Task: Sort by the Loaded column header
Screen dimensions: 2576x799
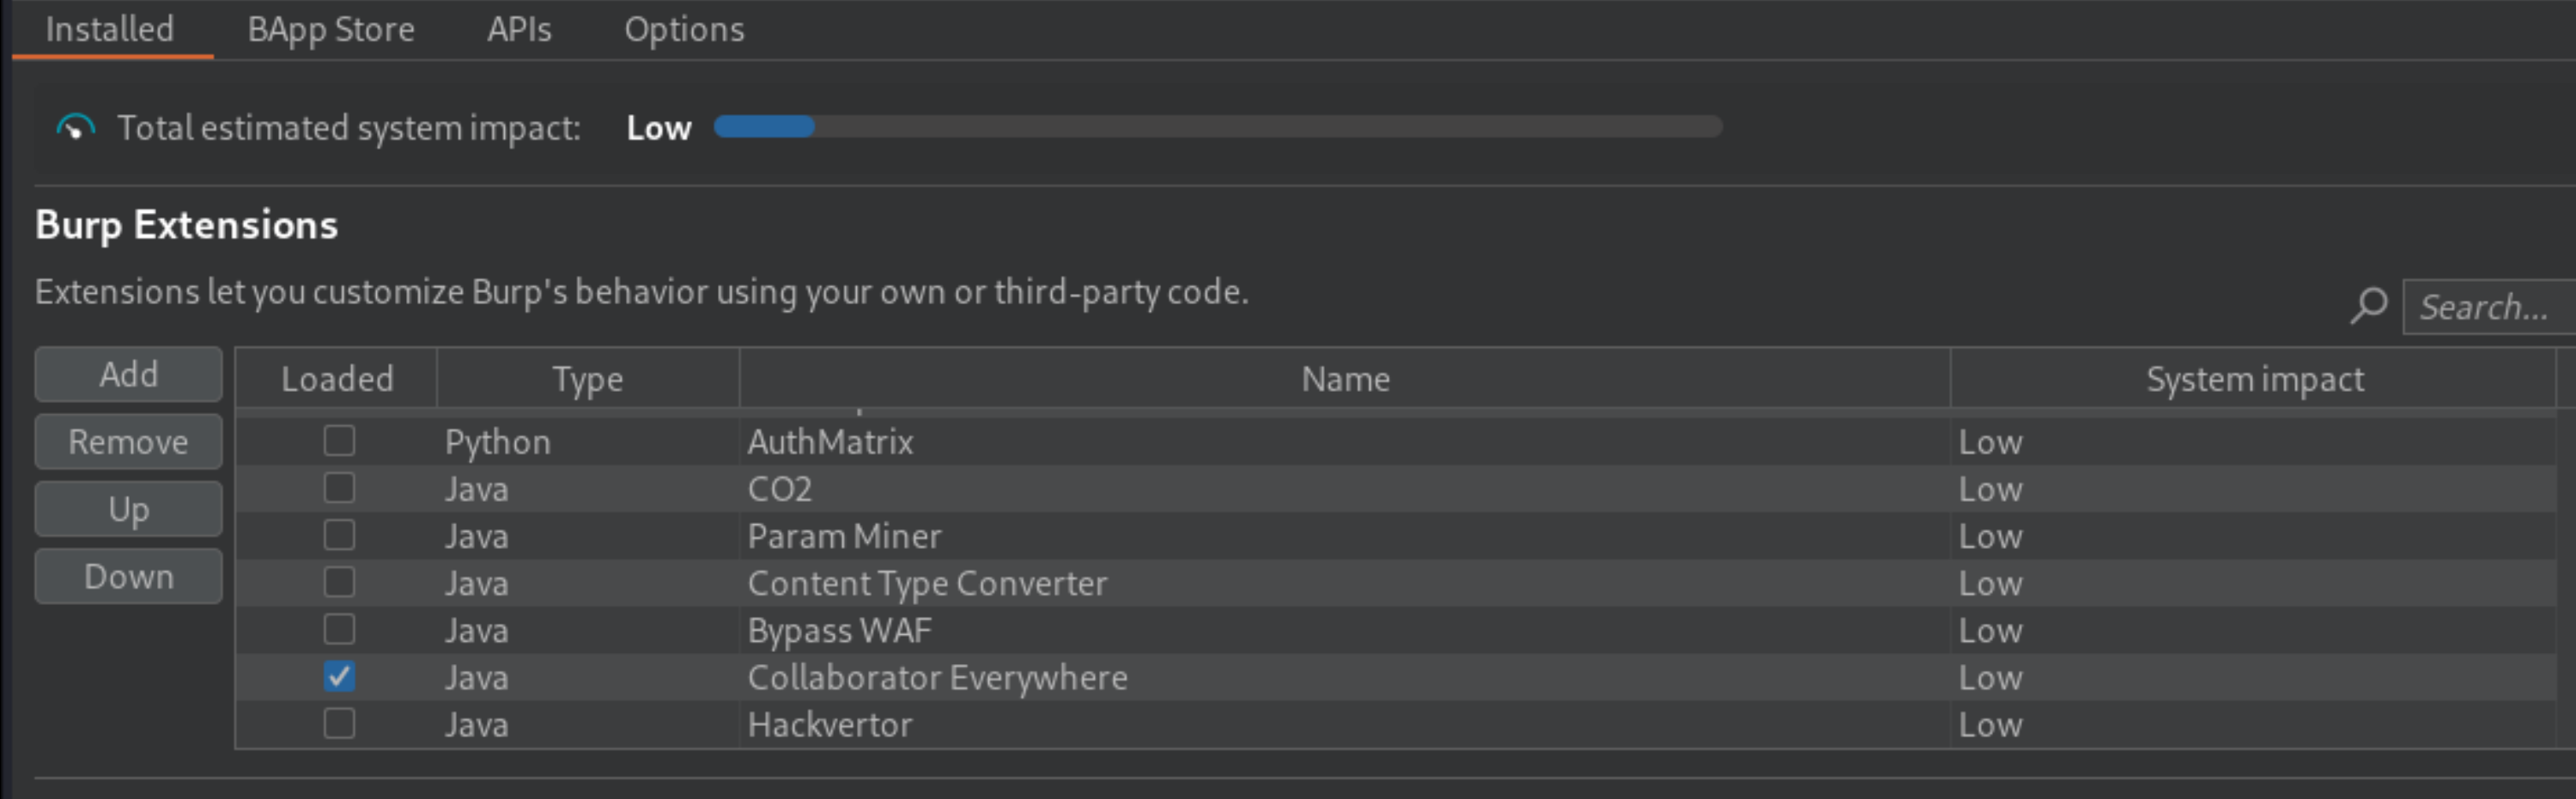Action: pyautogui.click(x=337, y=379)
